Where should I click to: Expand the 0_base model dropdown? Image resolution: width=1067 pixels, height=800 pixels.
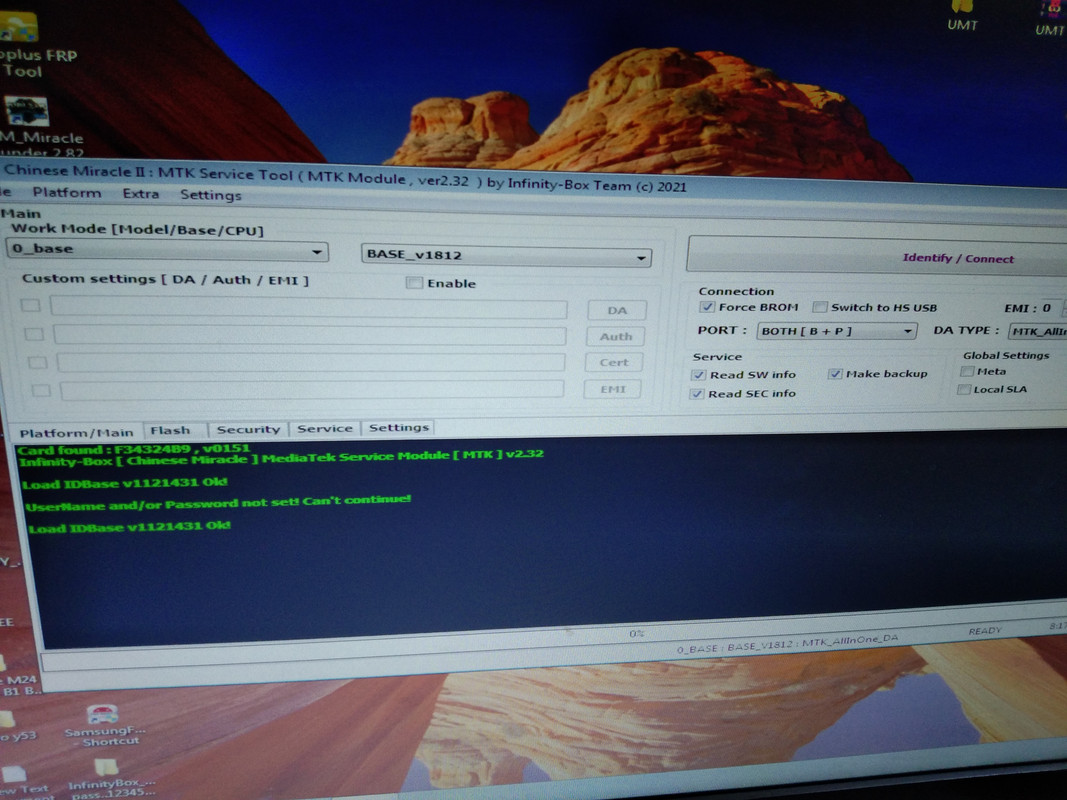[167, 250]
